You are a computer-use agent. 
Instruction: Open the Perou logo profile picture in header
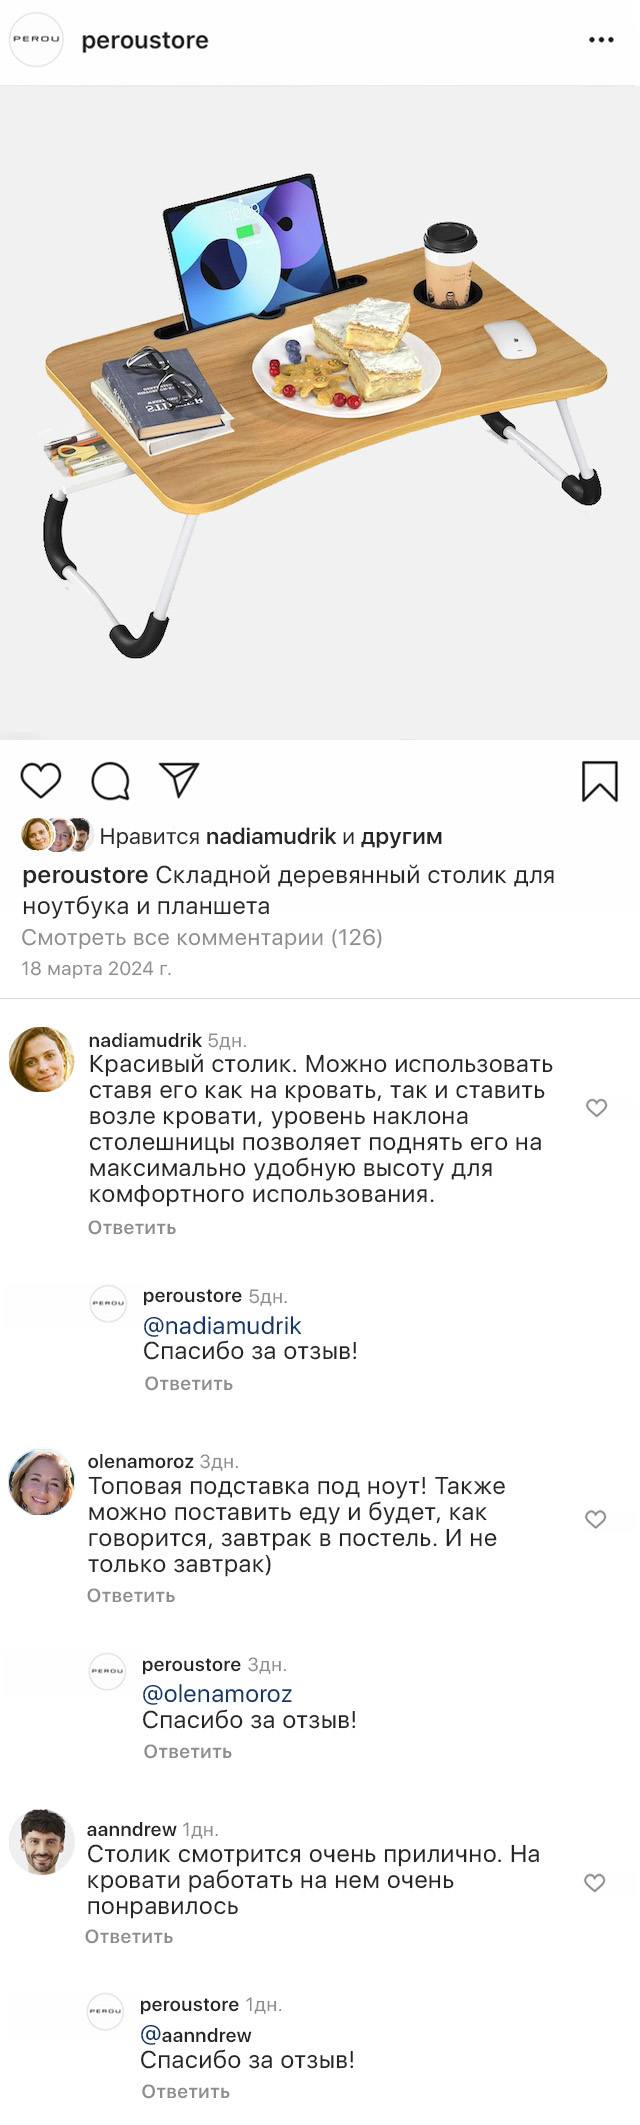(x=36, y=40)
